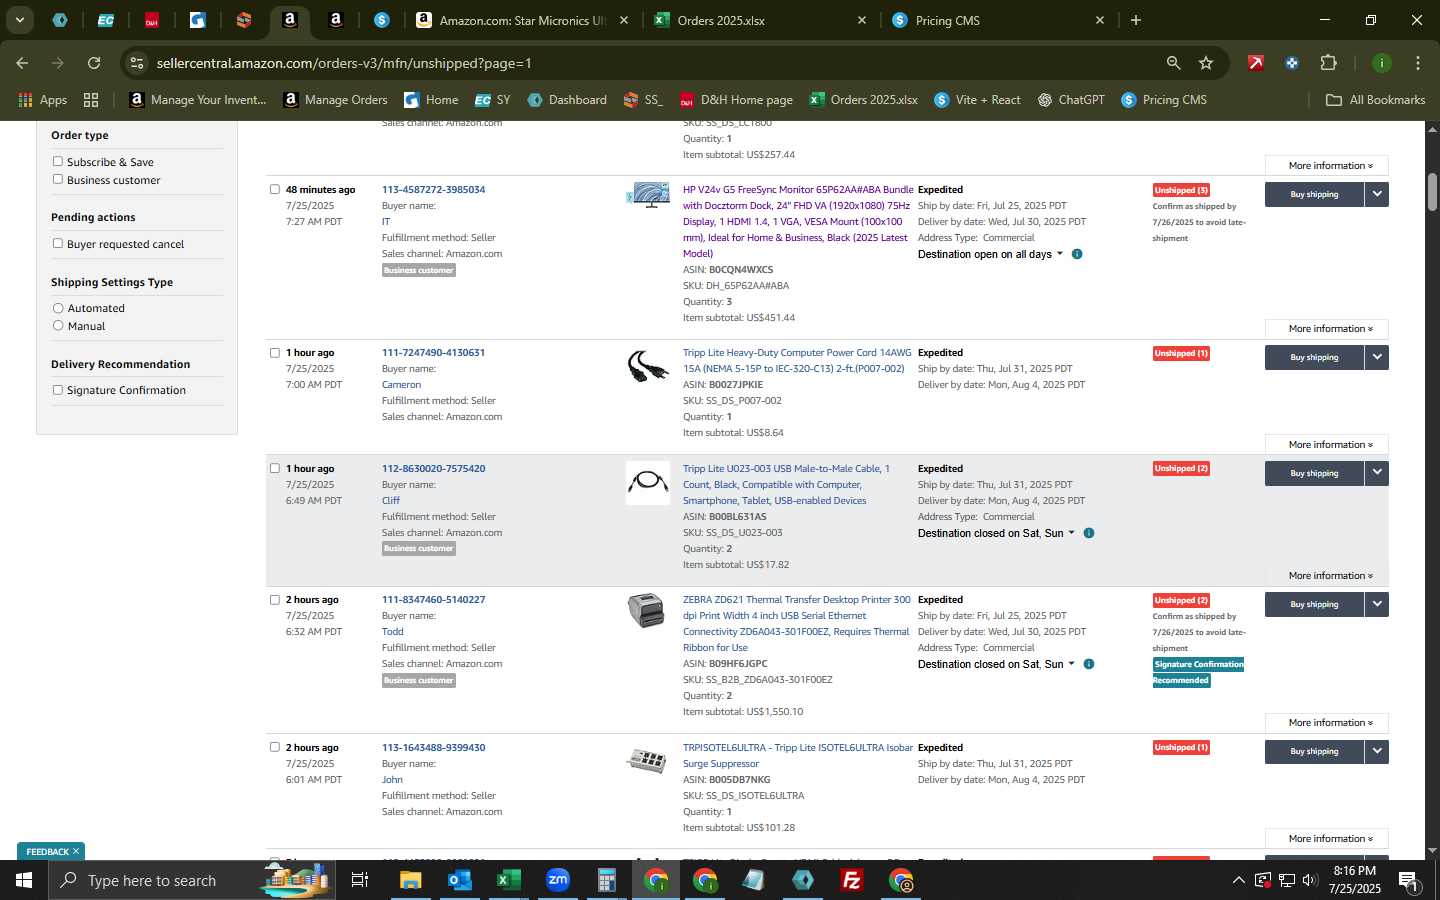Select order 112-8630020-7575420 checkbox
The width and height of the screenshot is (1440, 900).
click(x=275, y=468)
